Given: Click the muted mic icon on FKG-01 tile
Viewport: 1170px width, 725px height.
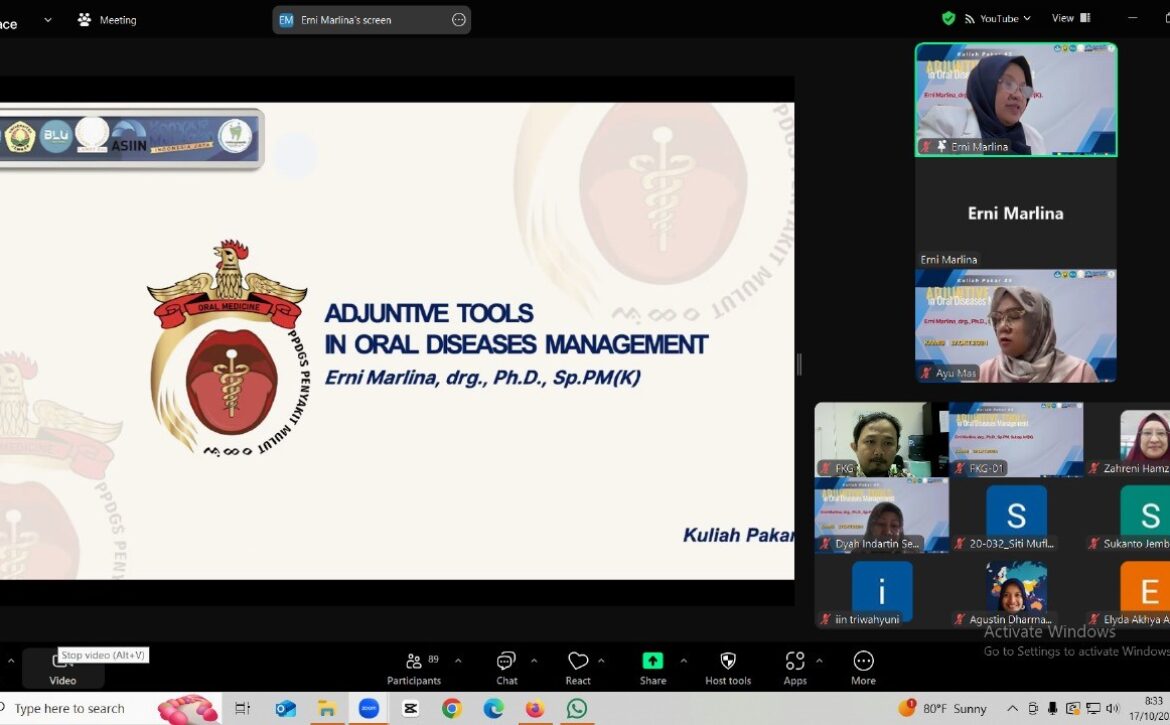Looking at the screenshot, I should [960, 468].
